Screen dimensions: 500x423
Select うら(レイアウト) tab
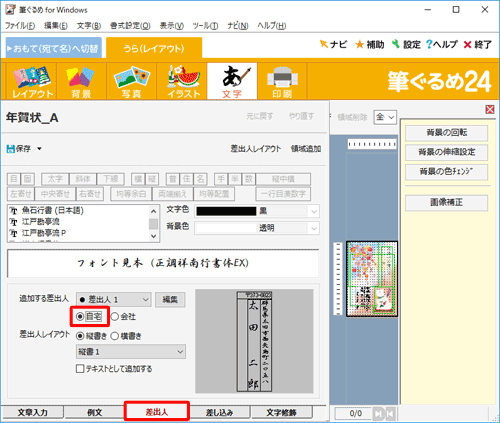click(x=154, y=48)
